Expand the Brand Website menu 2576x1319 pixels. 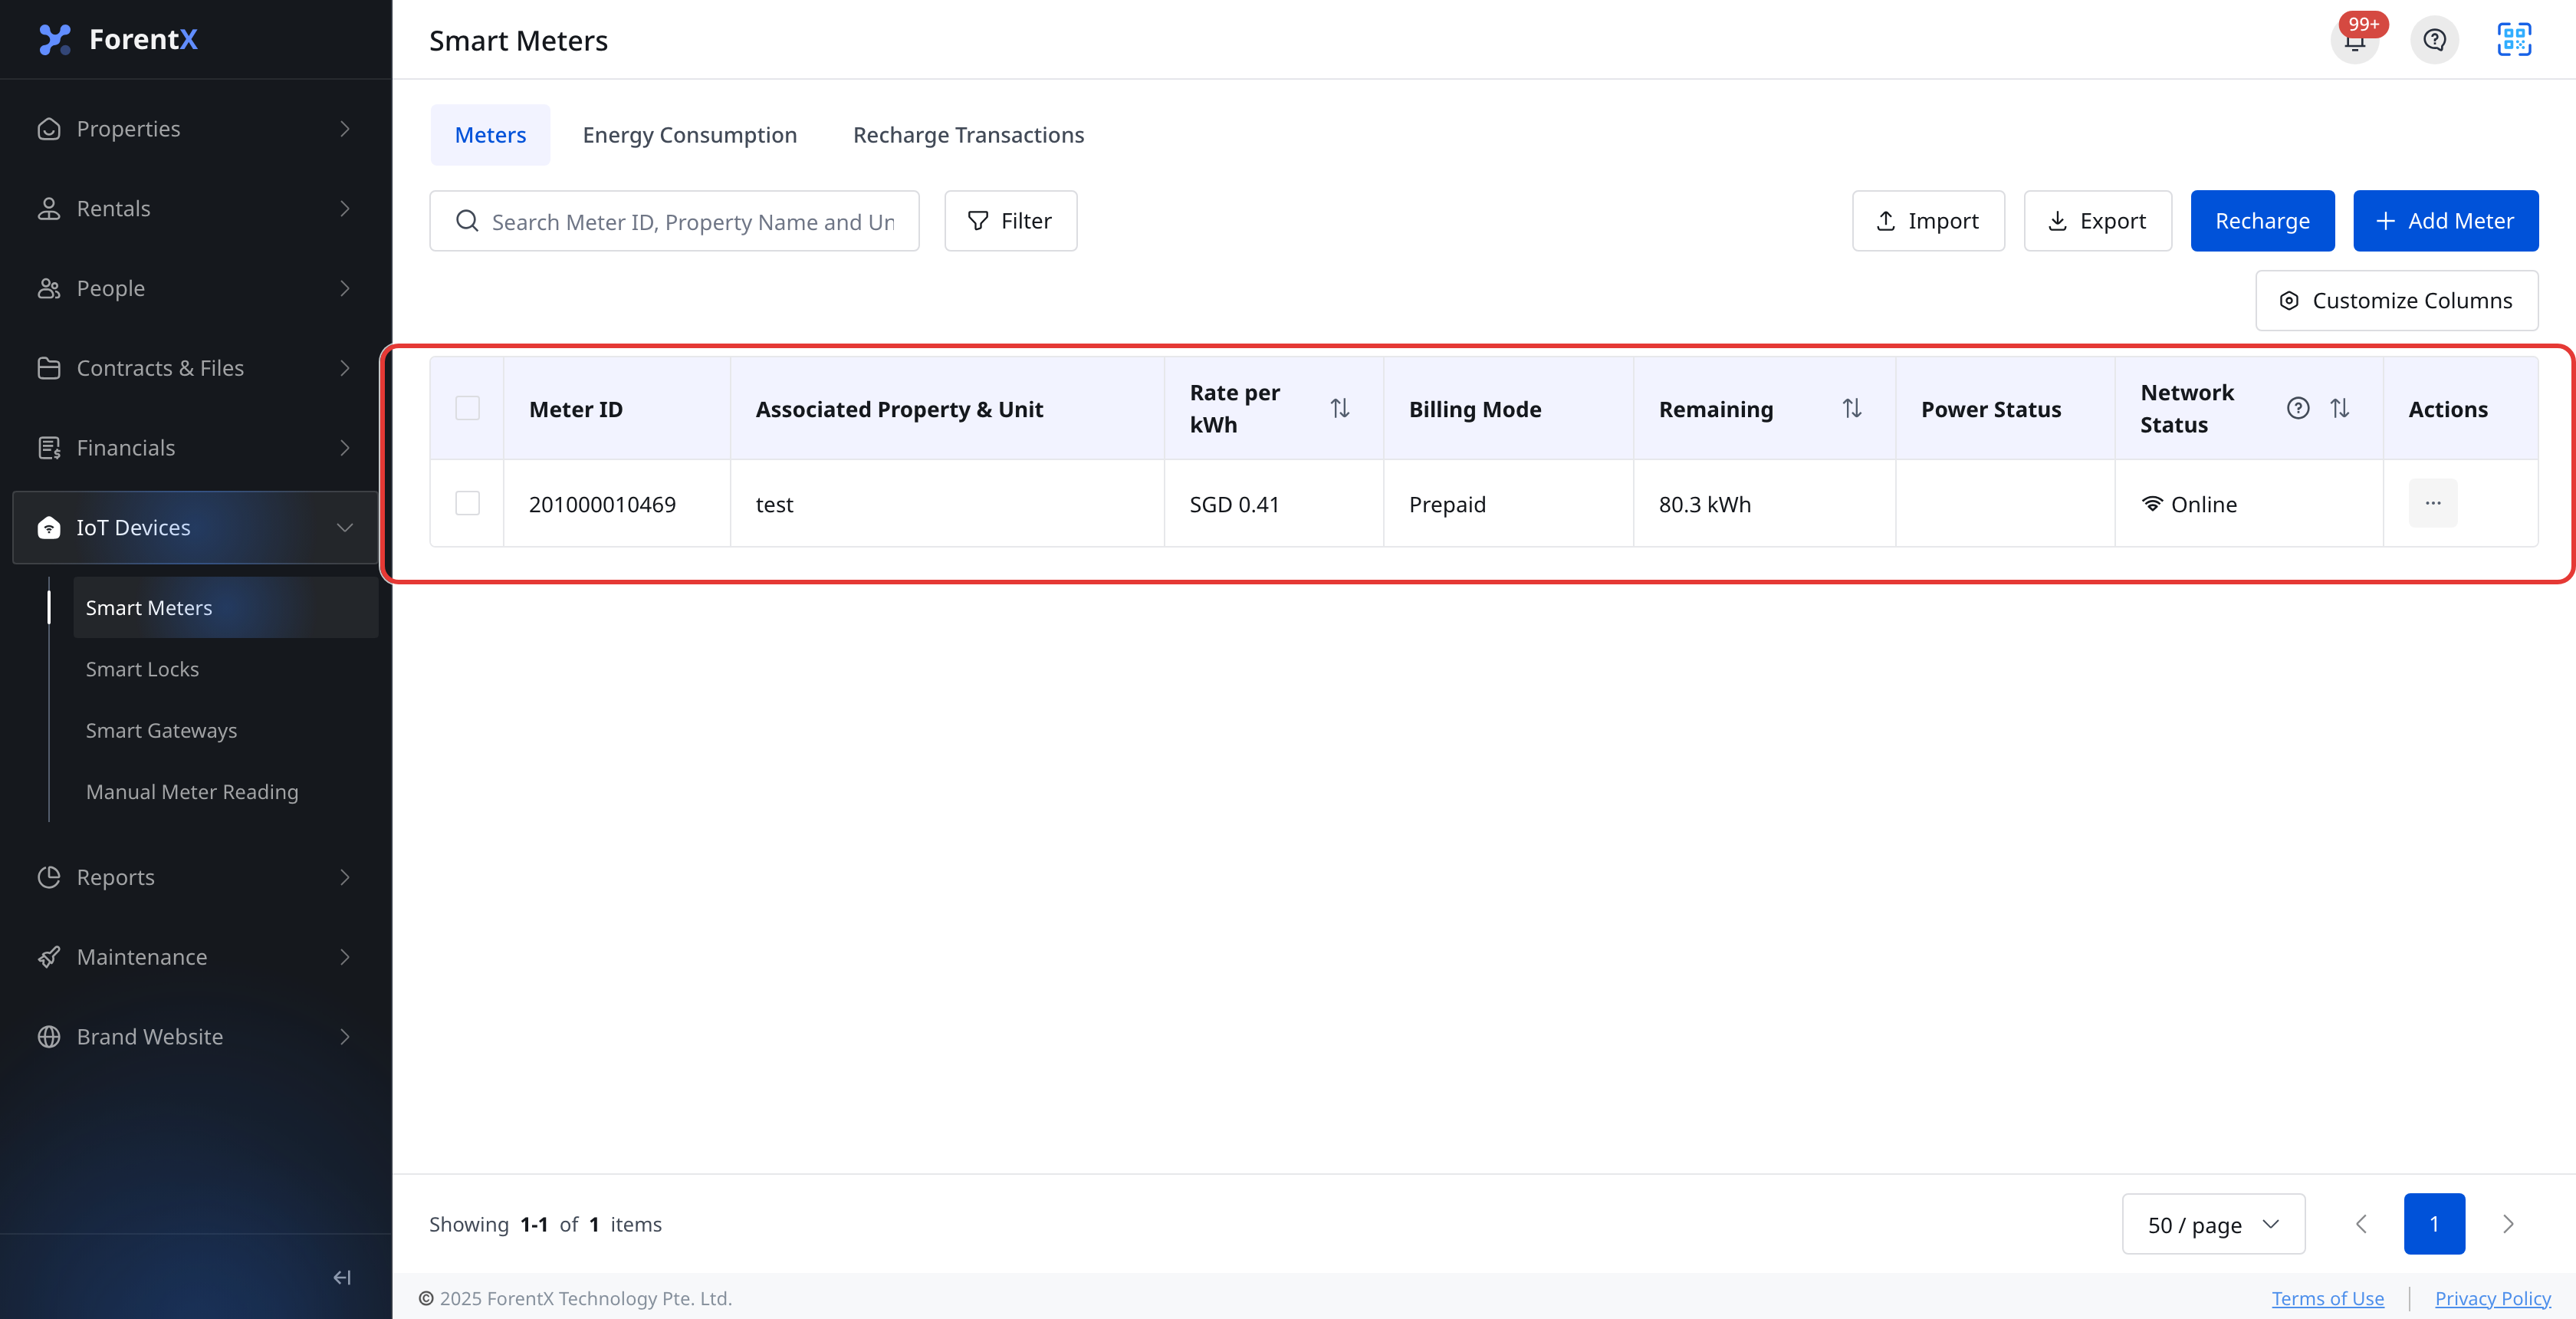[x=195, y=1036]
